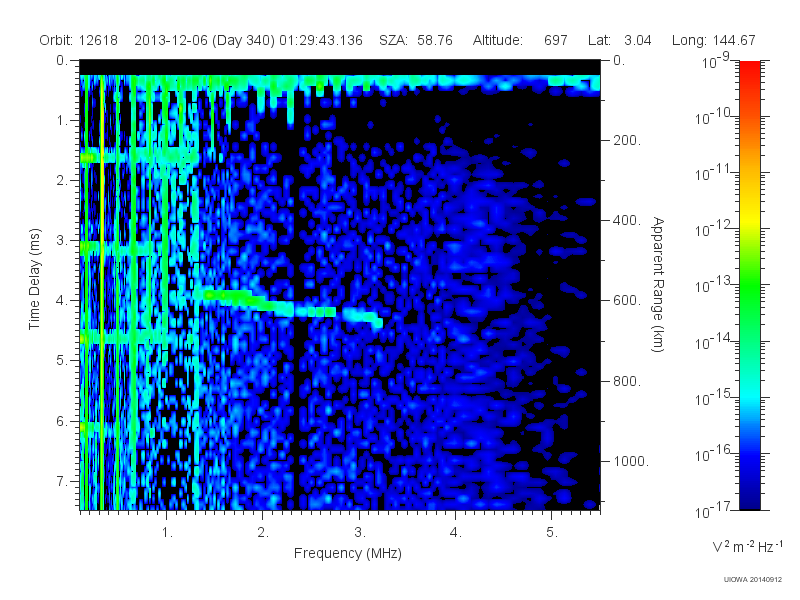Click the 200. apparent range tick label

[627, 140]
